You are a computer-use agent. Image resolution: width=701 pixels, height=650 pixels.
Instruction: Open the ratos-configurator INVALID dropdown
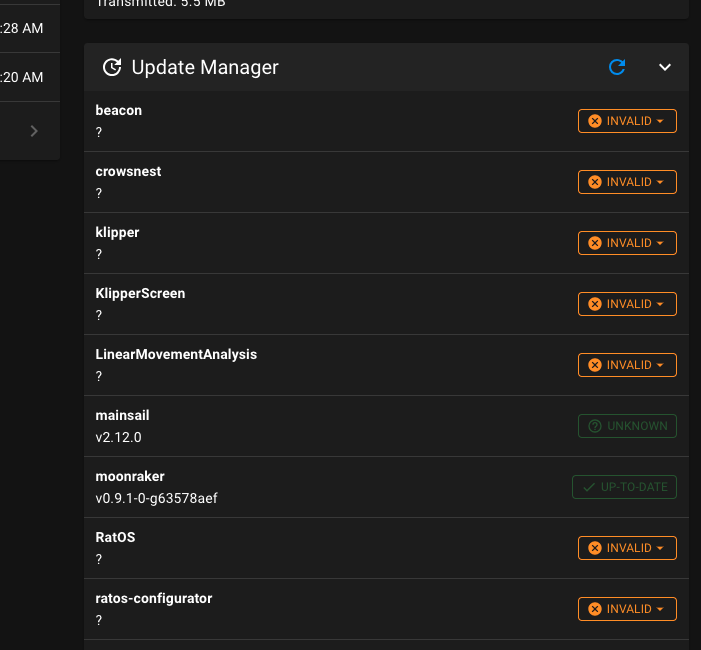point(627,609)
